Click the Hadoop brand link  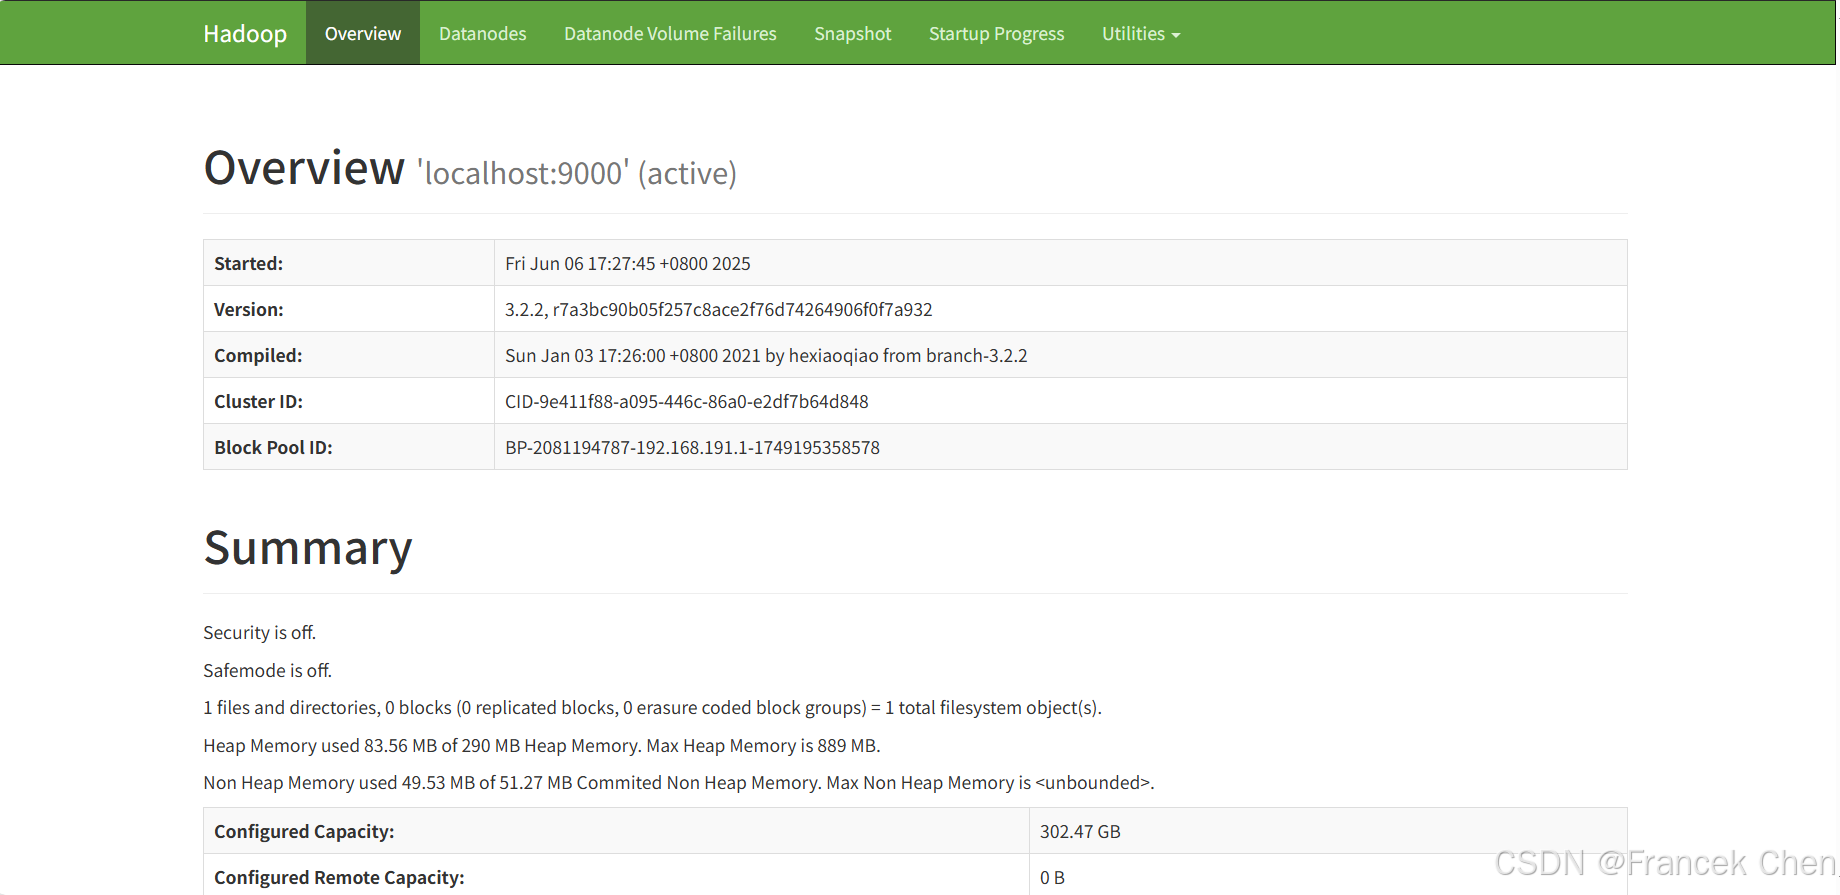click(x=245, y=33)
